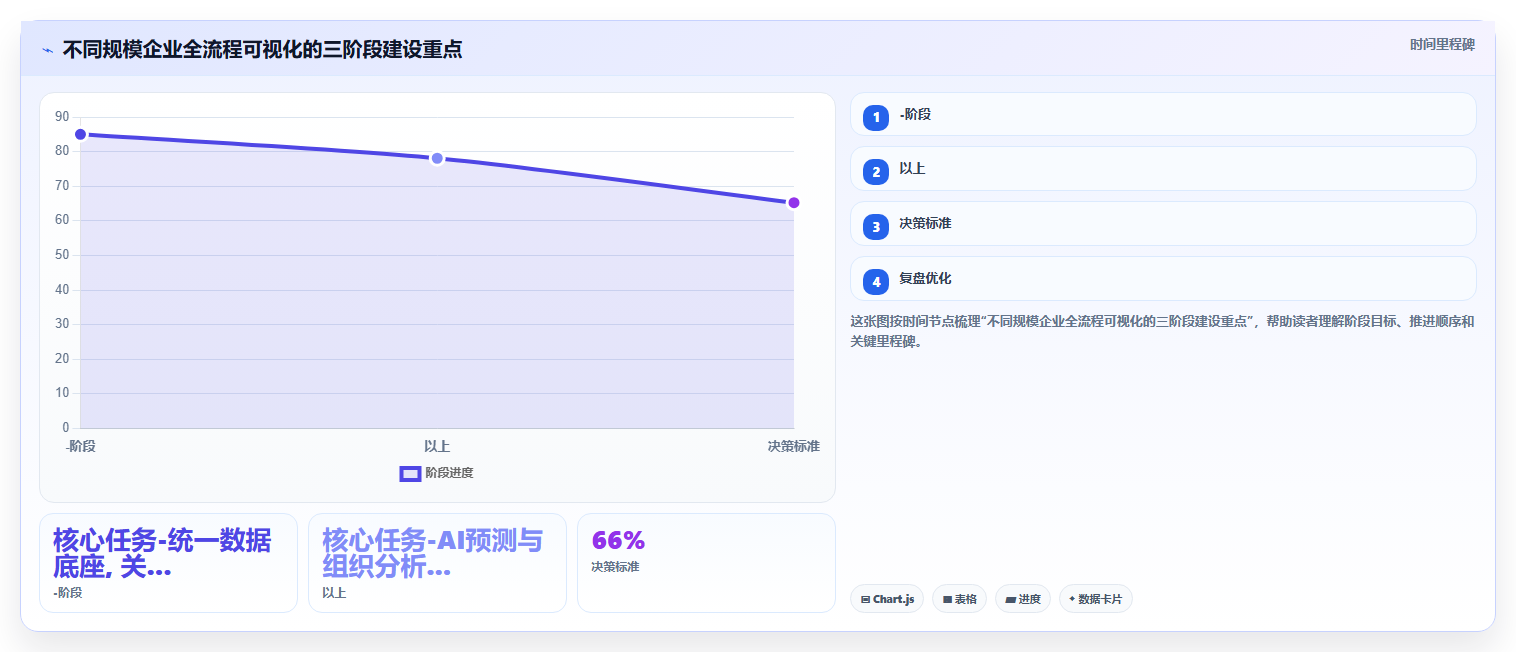Screen dimensions: 1516x652
Task: Select the chart data point at -阶段
Action: point(80,135)
